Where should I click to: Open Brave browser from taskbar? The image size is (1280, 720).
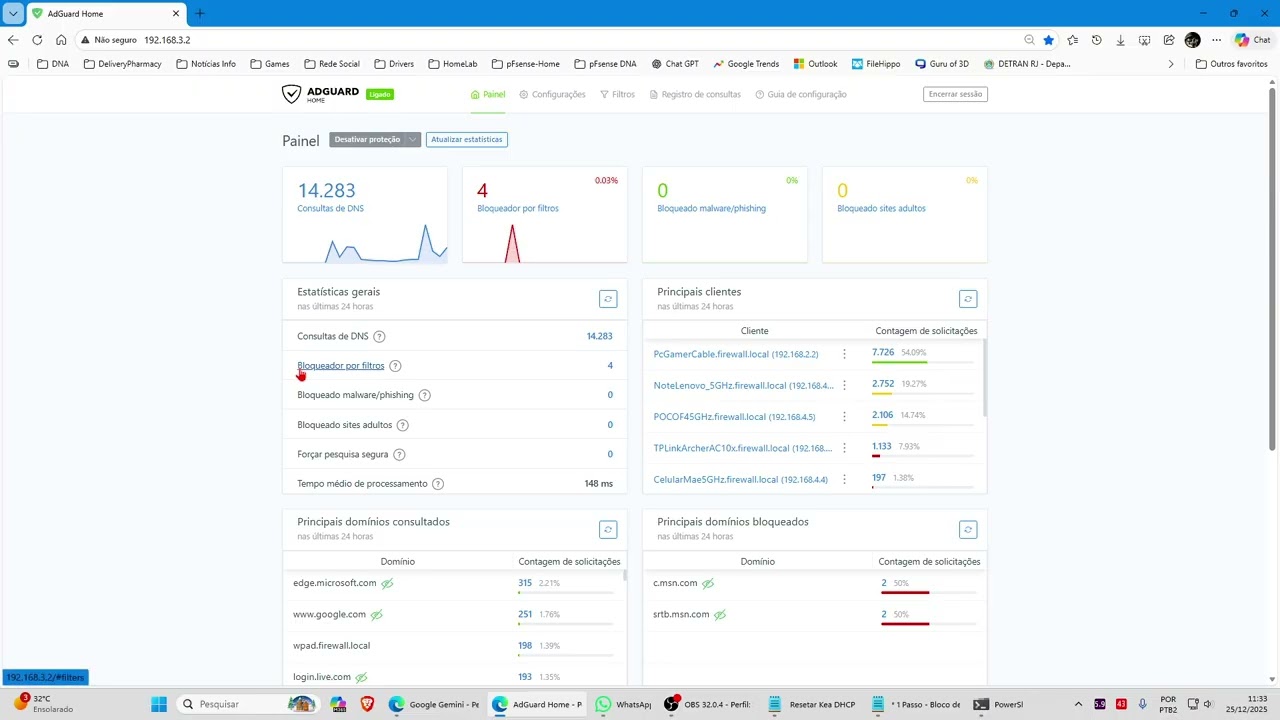coord(367,704)
